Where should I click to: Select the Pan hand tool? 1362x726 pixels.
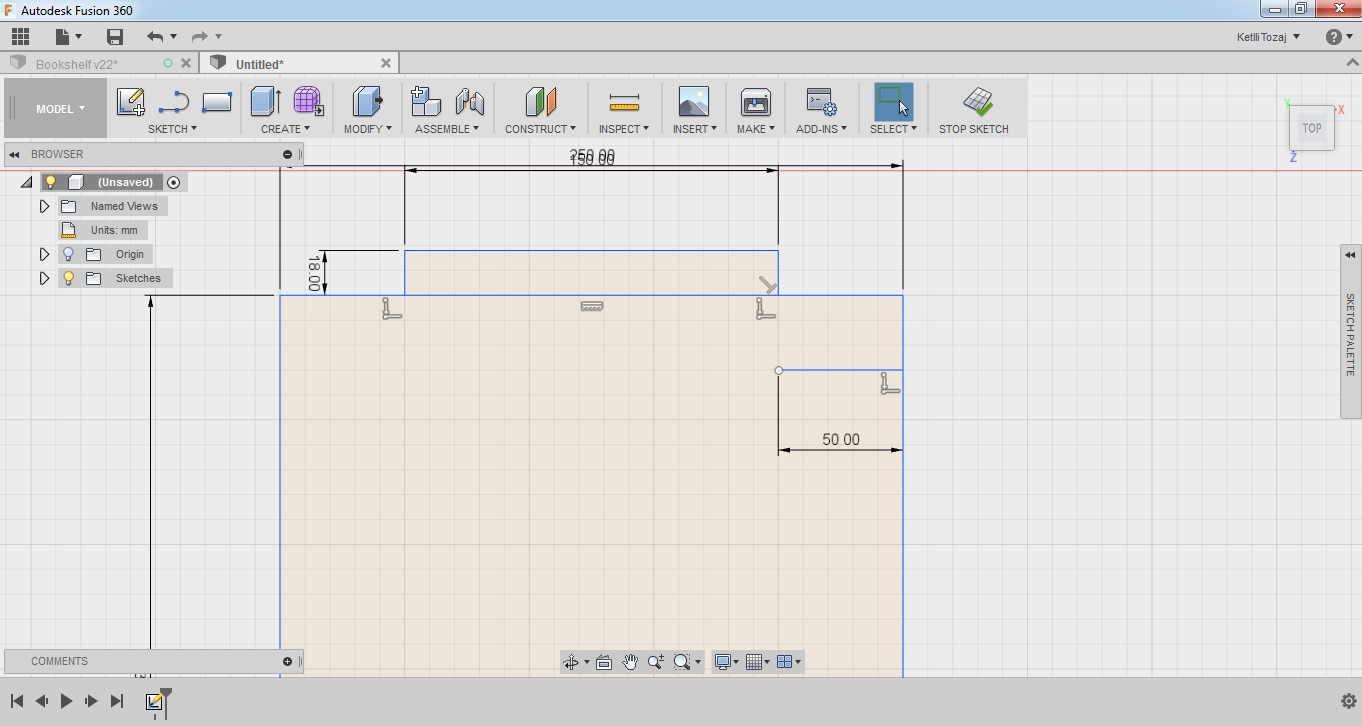630,662
